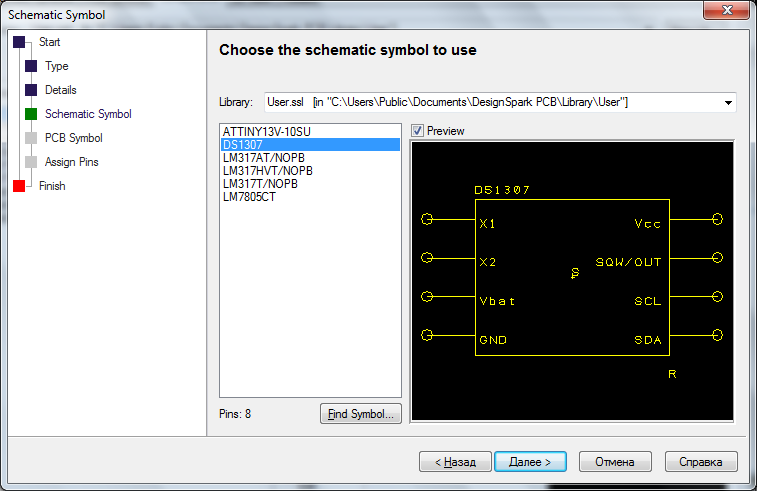Go to the Finish wizard step label
This screenshot has height=491, width=757.
(x=52, y=186)
